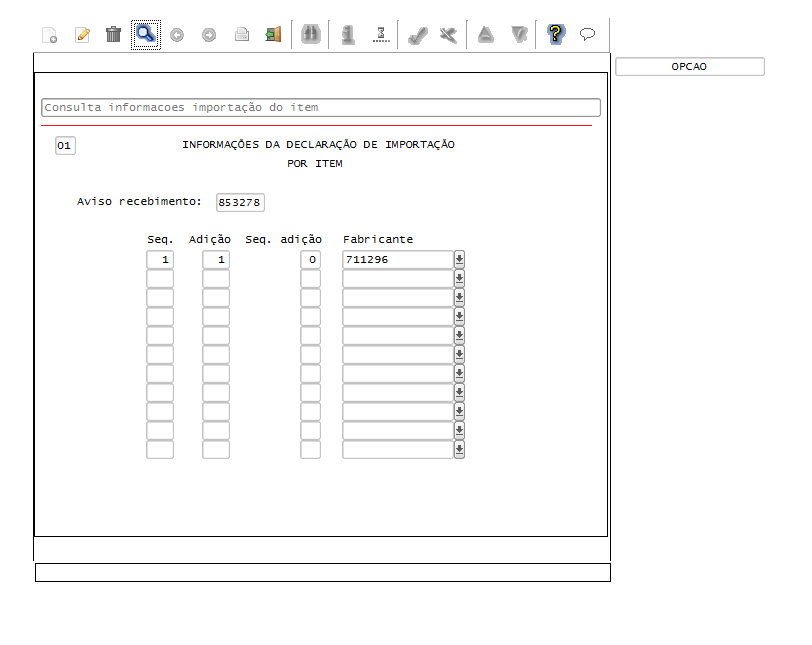The image size is (812, 645).
Task: Click the field showing 01
Action: click(65, 145)
